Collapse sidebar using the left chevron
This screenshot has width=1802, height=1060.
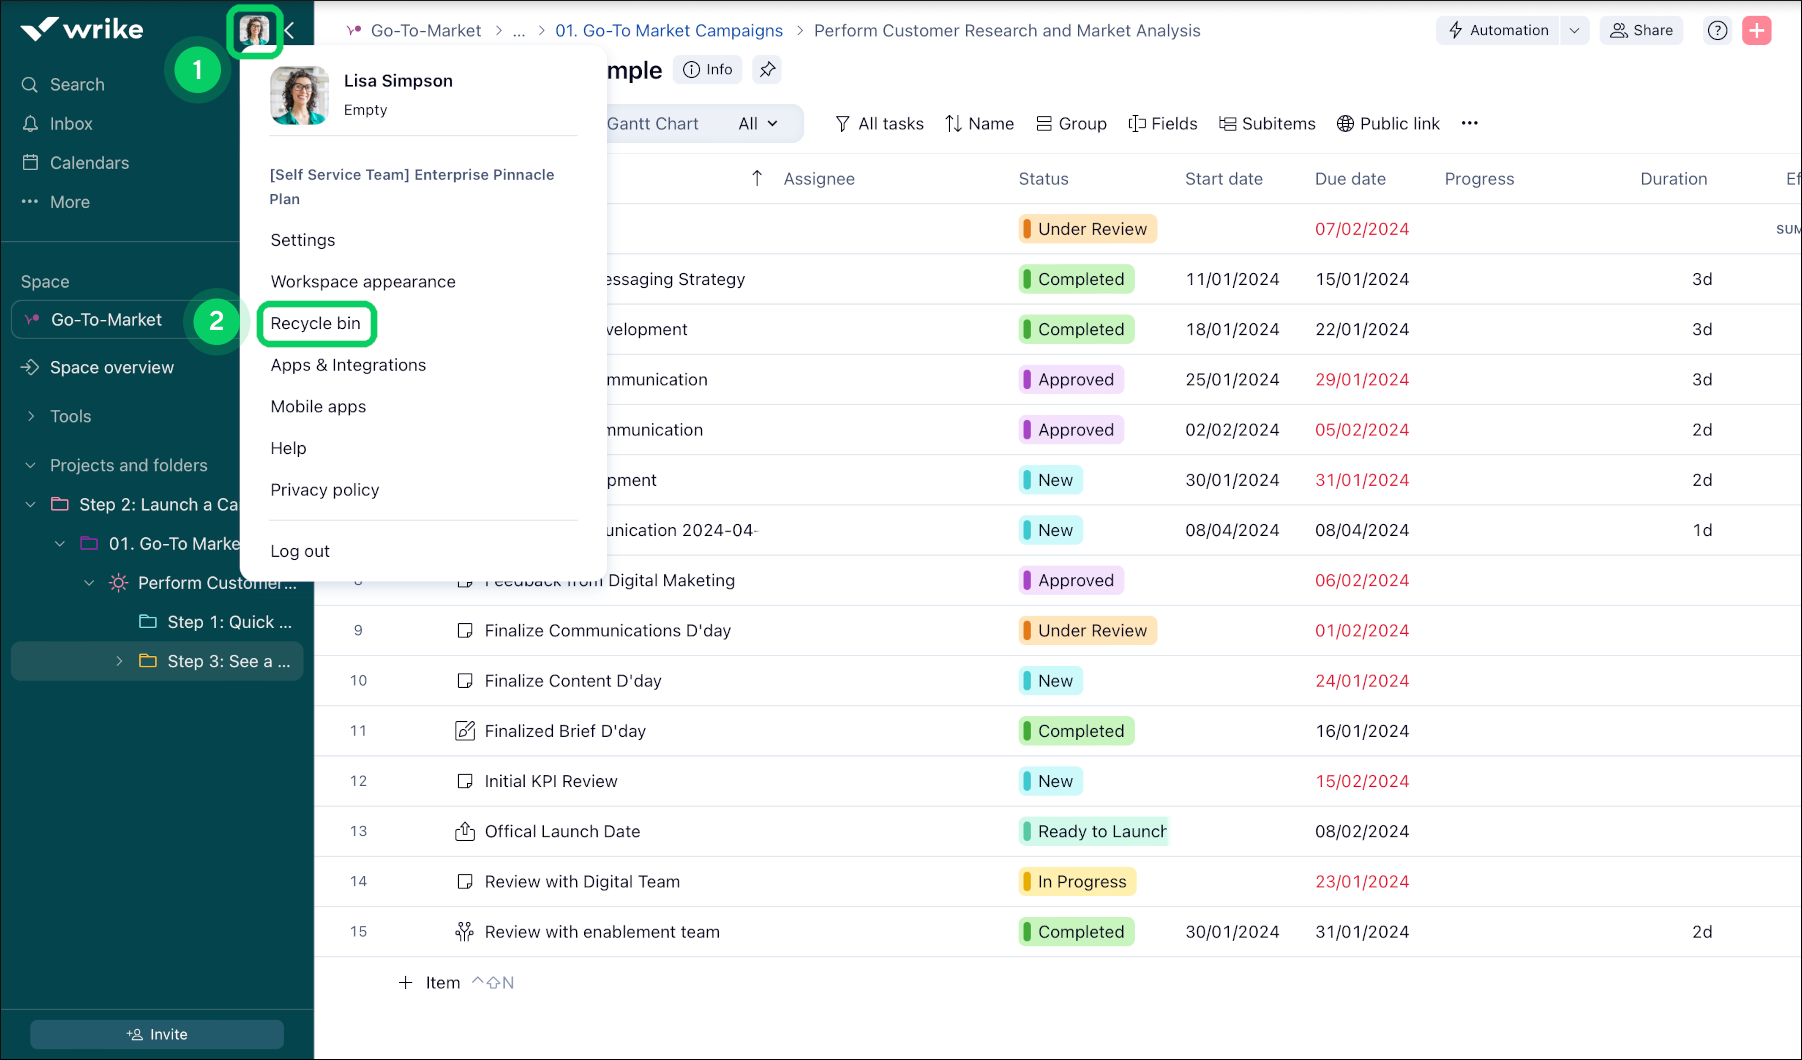290,31
